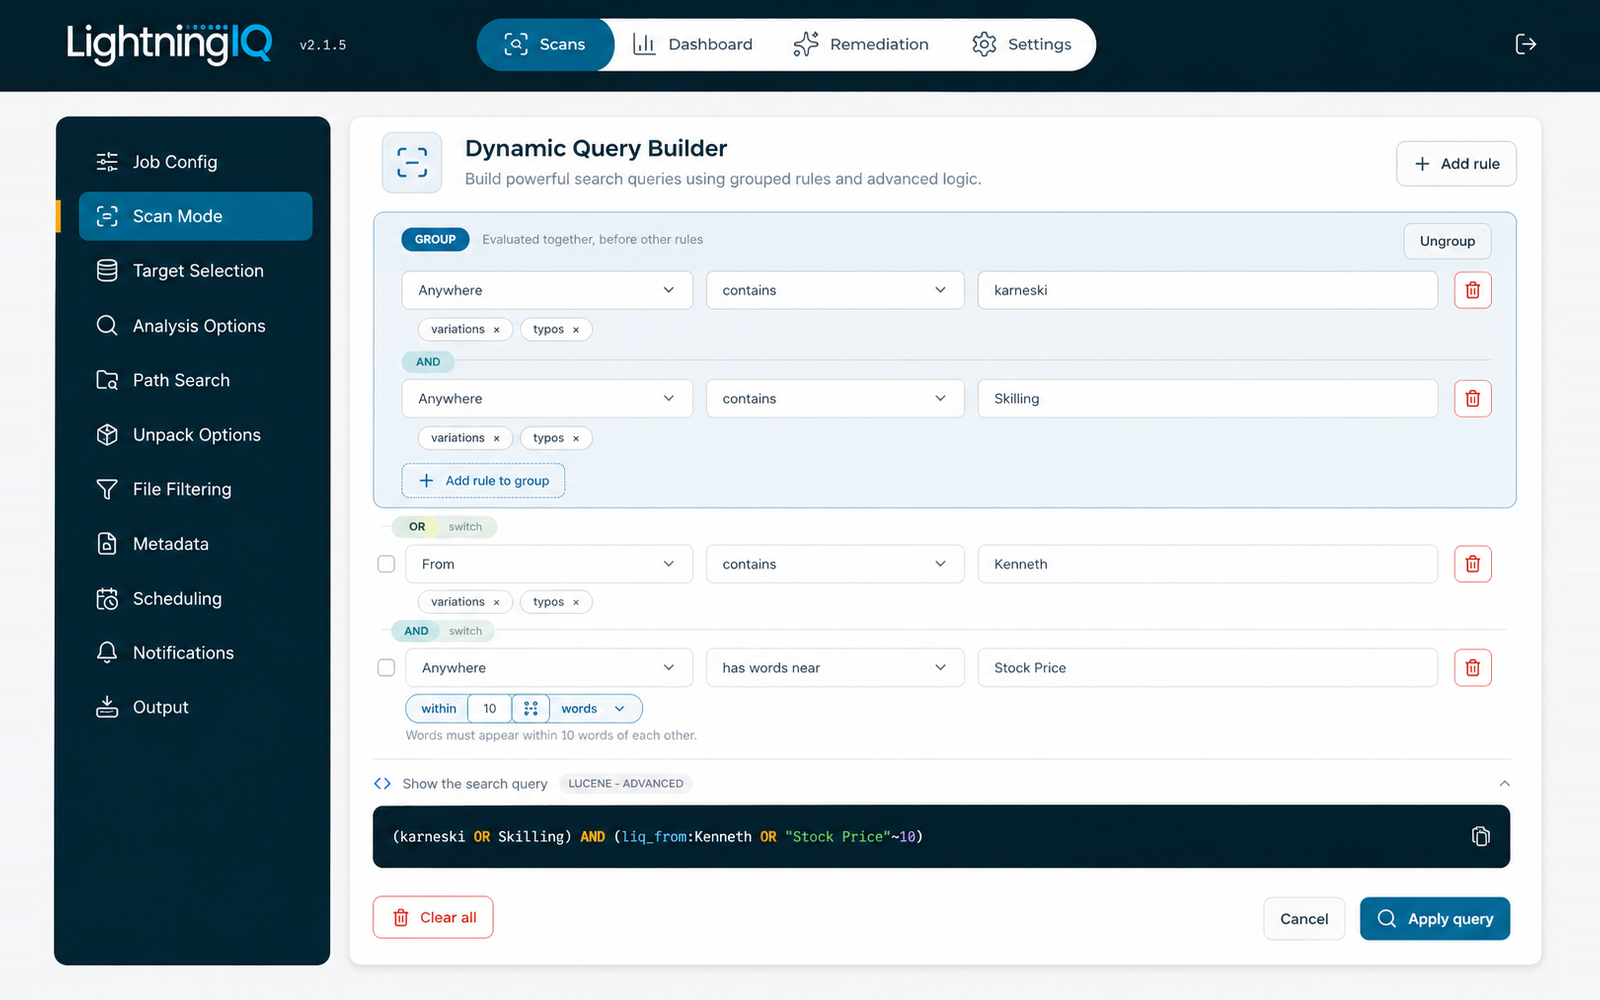
Task: Click the karneski value input field
Action: click(x=1208, y=290)
